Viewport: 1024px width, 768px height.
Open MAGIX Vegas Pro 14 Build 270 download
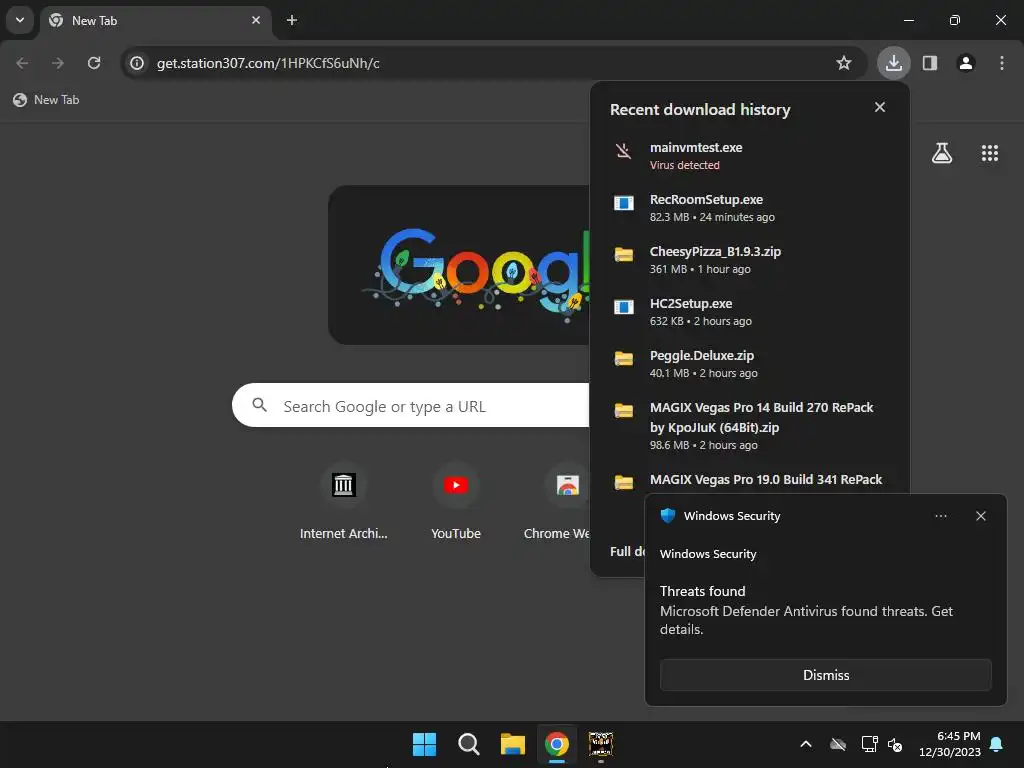(749, 426)
